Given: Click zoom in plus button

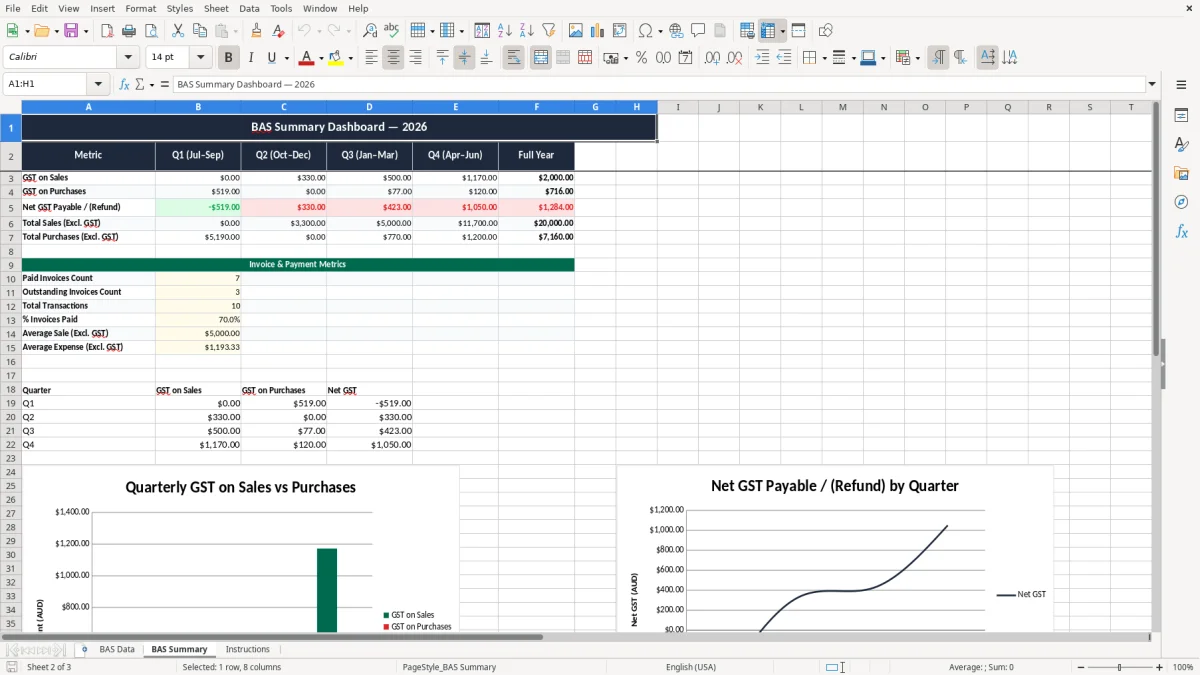Looking at the screenshot, I should point(1159,667).
